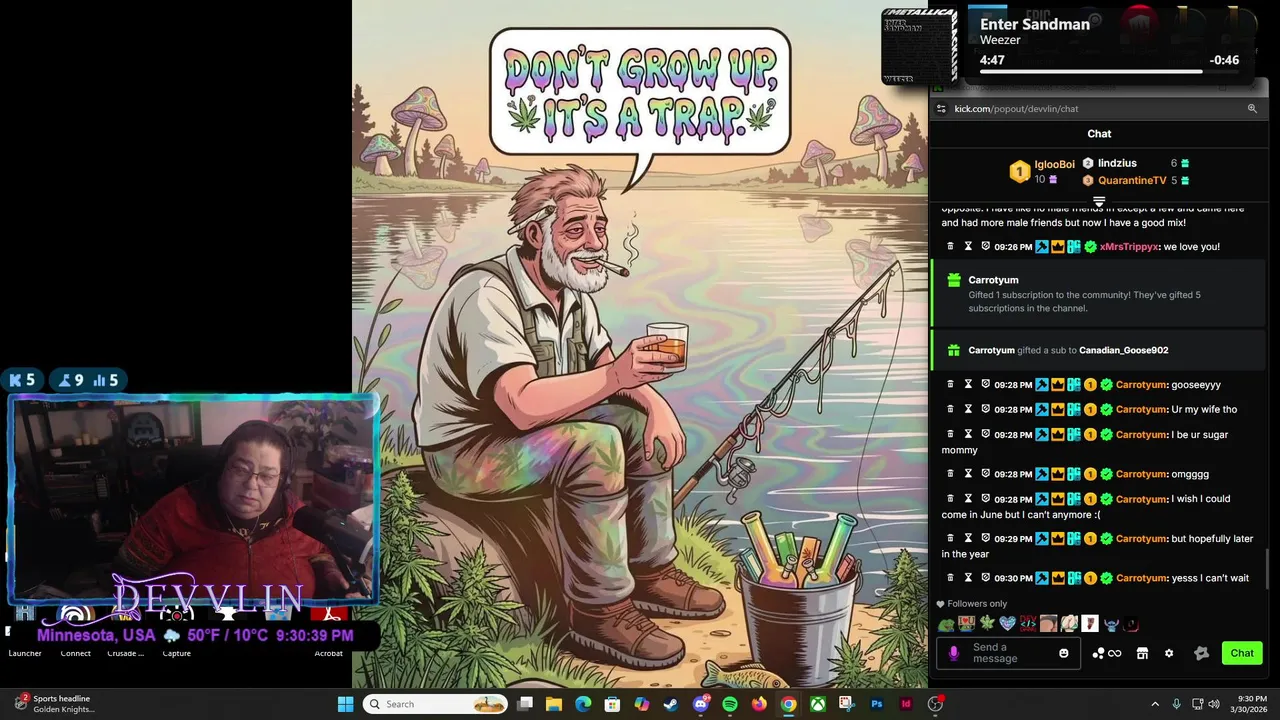
Task: Delete xMrsTrippyx message with trash icon
Action: coord(951,246)
